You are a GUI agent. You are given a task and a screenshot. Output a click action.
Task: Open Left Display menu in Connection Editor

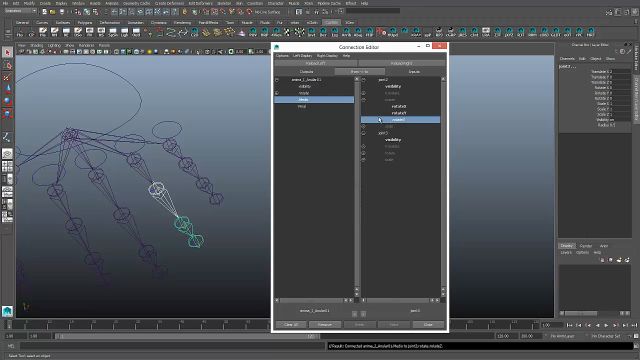302,56
